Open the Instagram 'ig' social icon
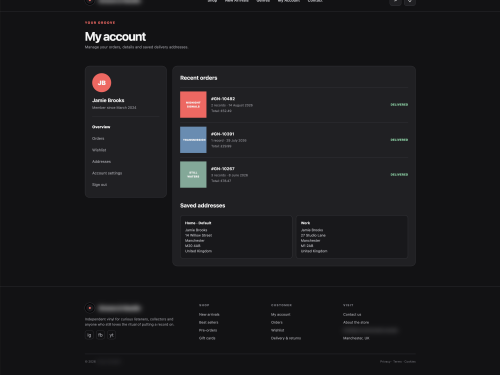This screenshot has height=375, width=500. pyautogui.click(x=89, y=335)
